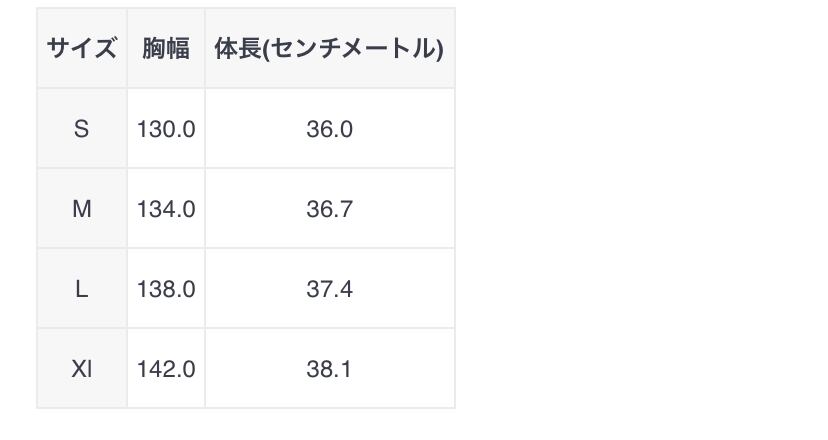Pick the 体長 cell in the L row
The width and height of the screenshot is (828, 440).
pos(329,289)
